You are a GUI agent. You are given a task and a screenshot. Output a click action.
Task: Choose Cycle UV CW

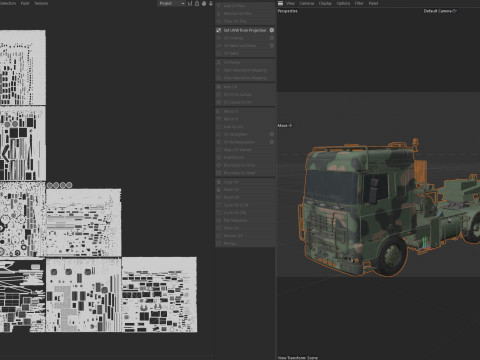point(245,213)
